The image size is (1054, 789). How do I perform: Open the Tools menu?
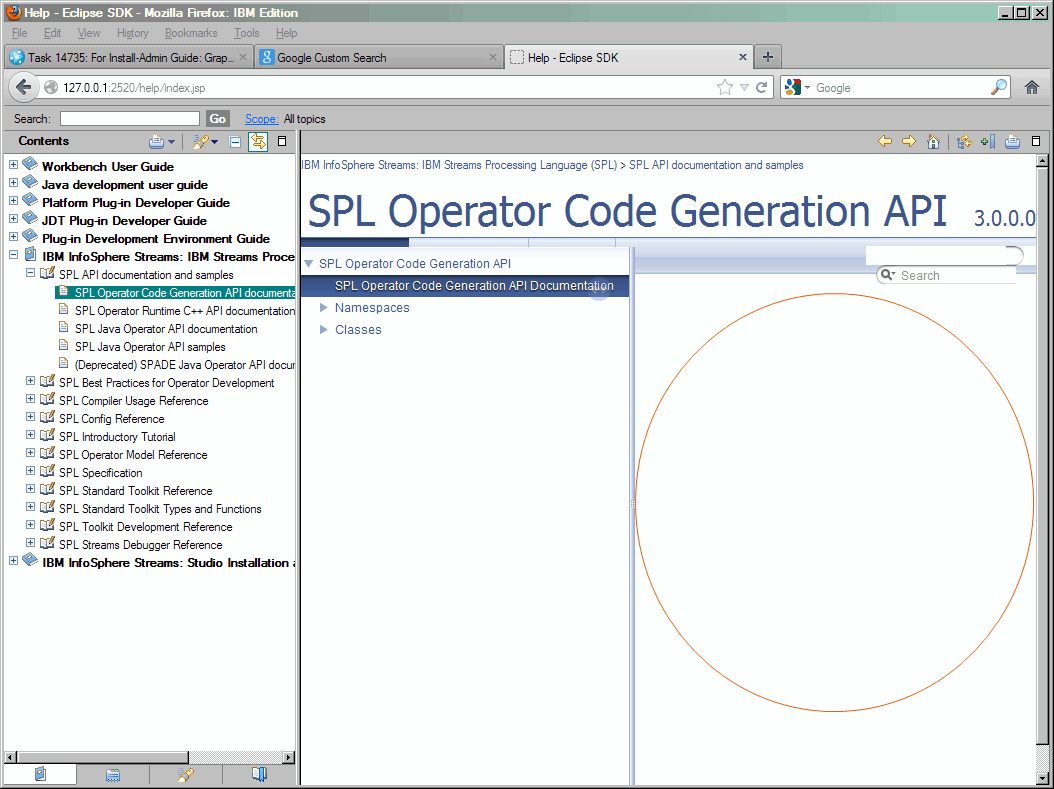[x=246, y=33]
